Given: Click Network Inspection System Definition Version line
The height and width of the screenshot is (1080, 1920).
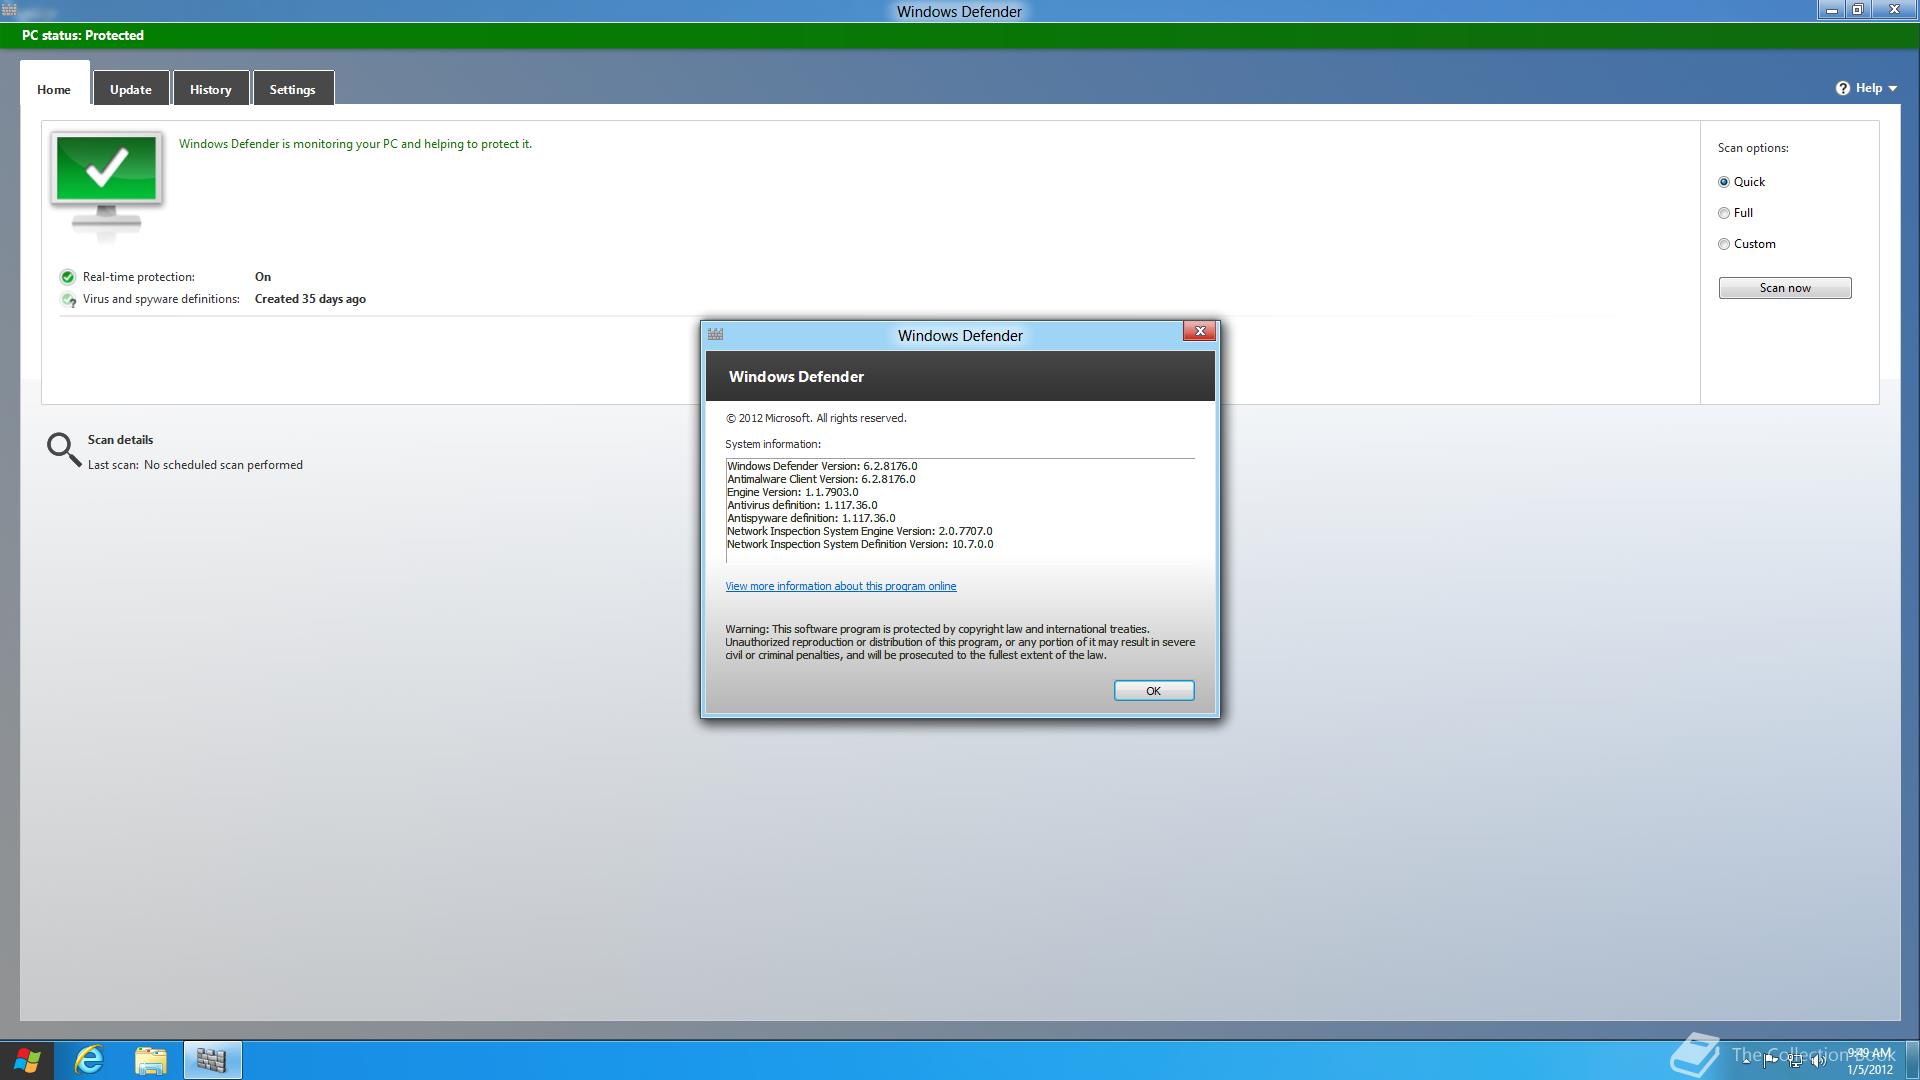Looking at the screenshot, I should [860, 544].
